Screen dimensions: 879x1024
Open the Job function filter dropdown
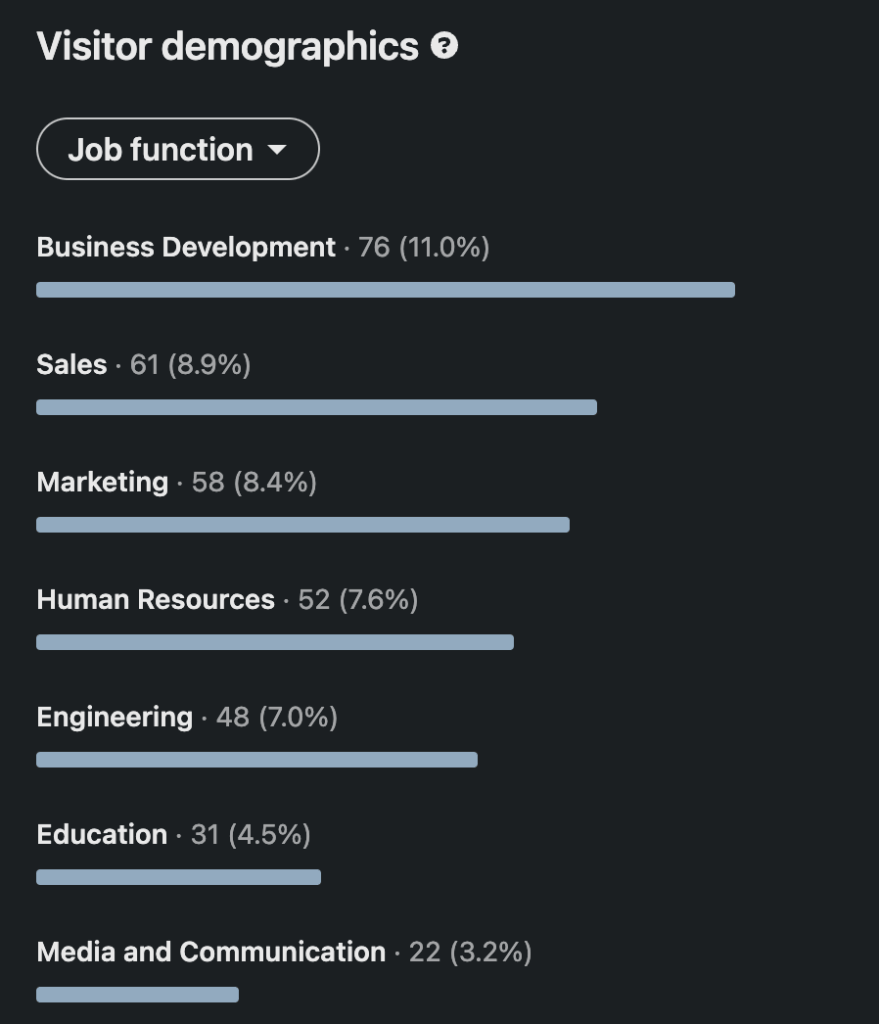pyautogui.click(x=178, y=148)
